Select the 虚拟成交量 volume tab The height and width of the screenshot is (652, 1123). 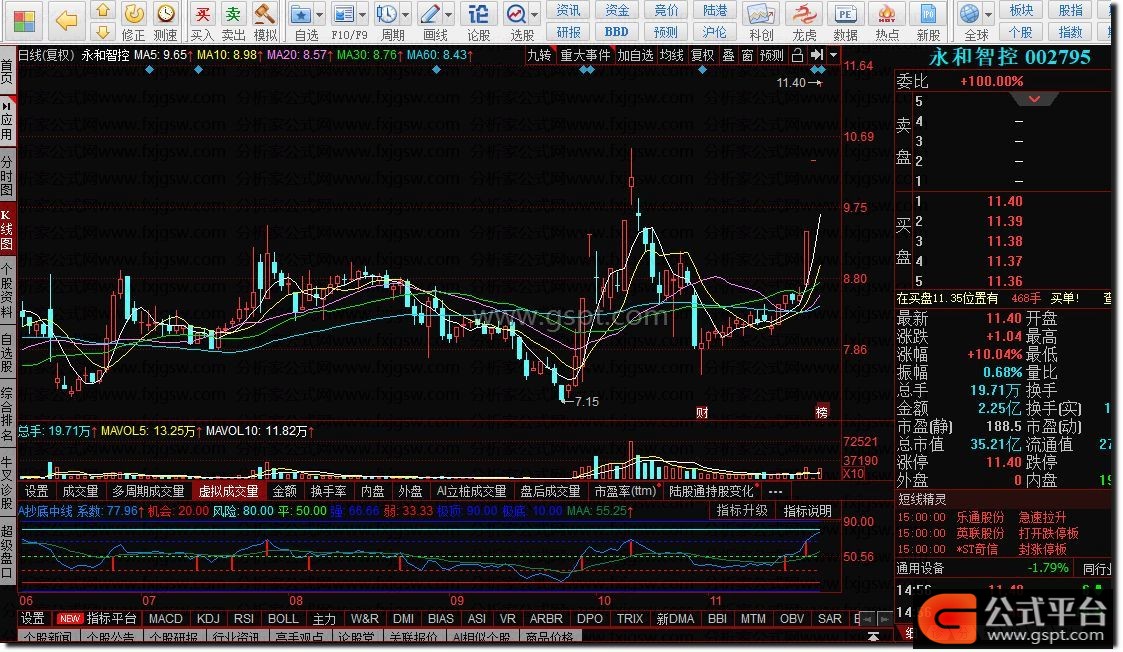pyautogui.click(x=228, y=492)
